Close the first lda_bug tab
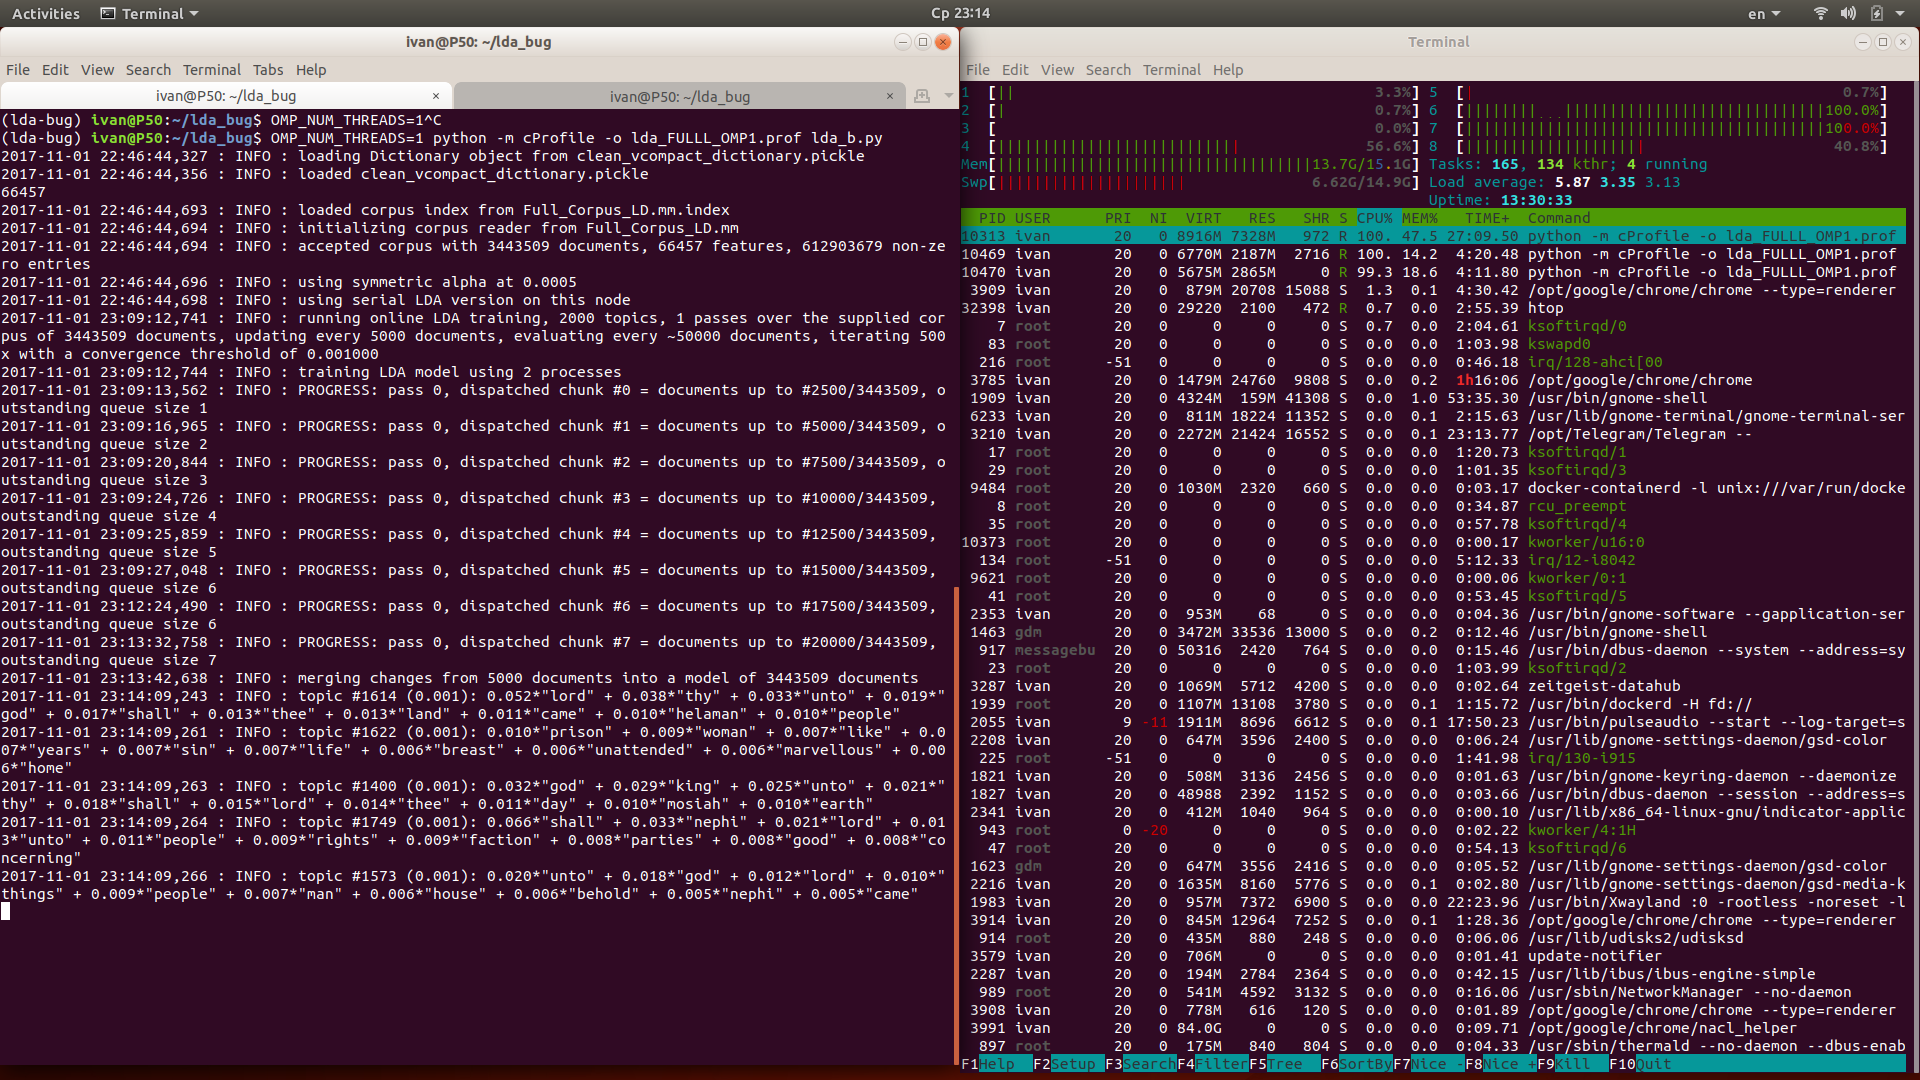The image size is (1920, 1080). coord(436,96)
